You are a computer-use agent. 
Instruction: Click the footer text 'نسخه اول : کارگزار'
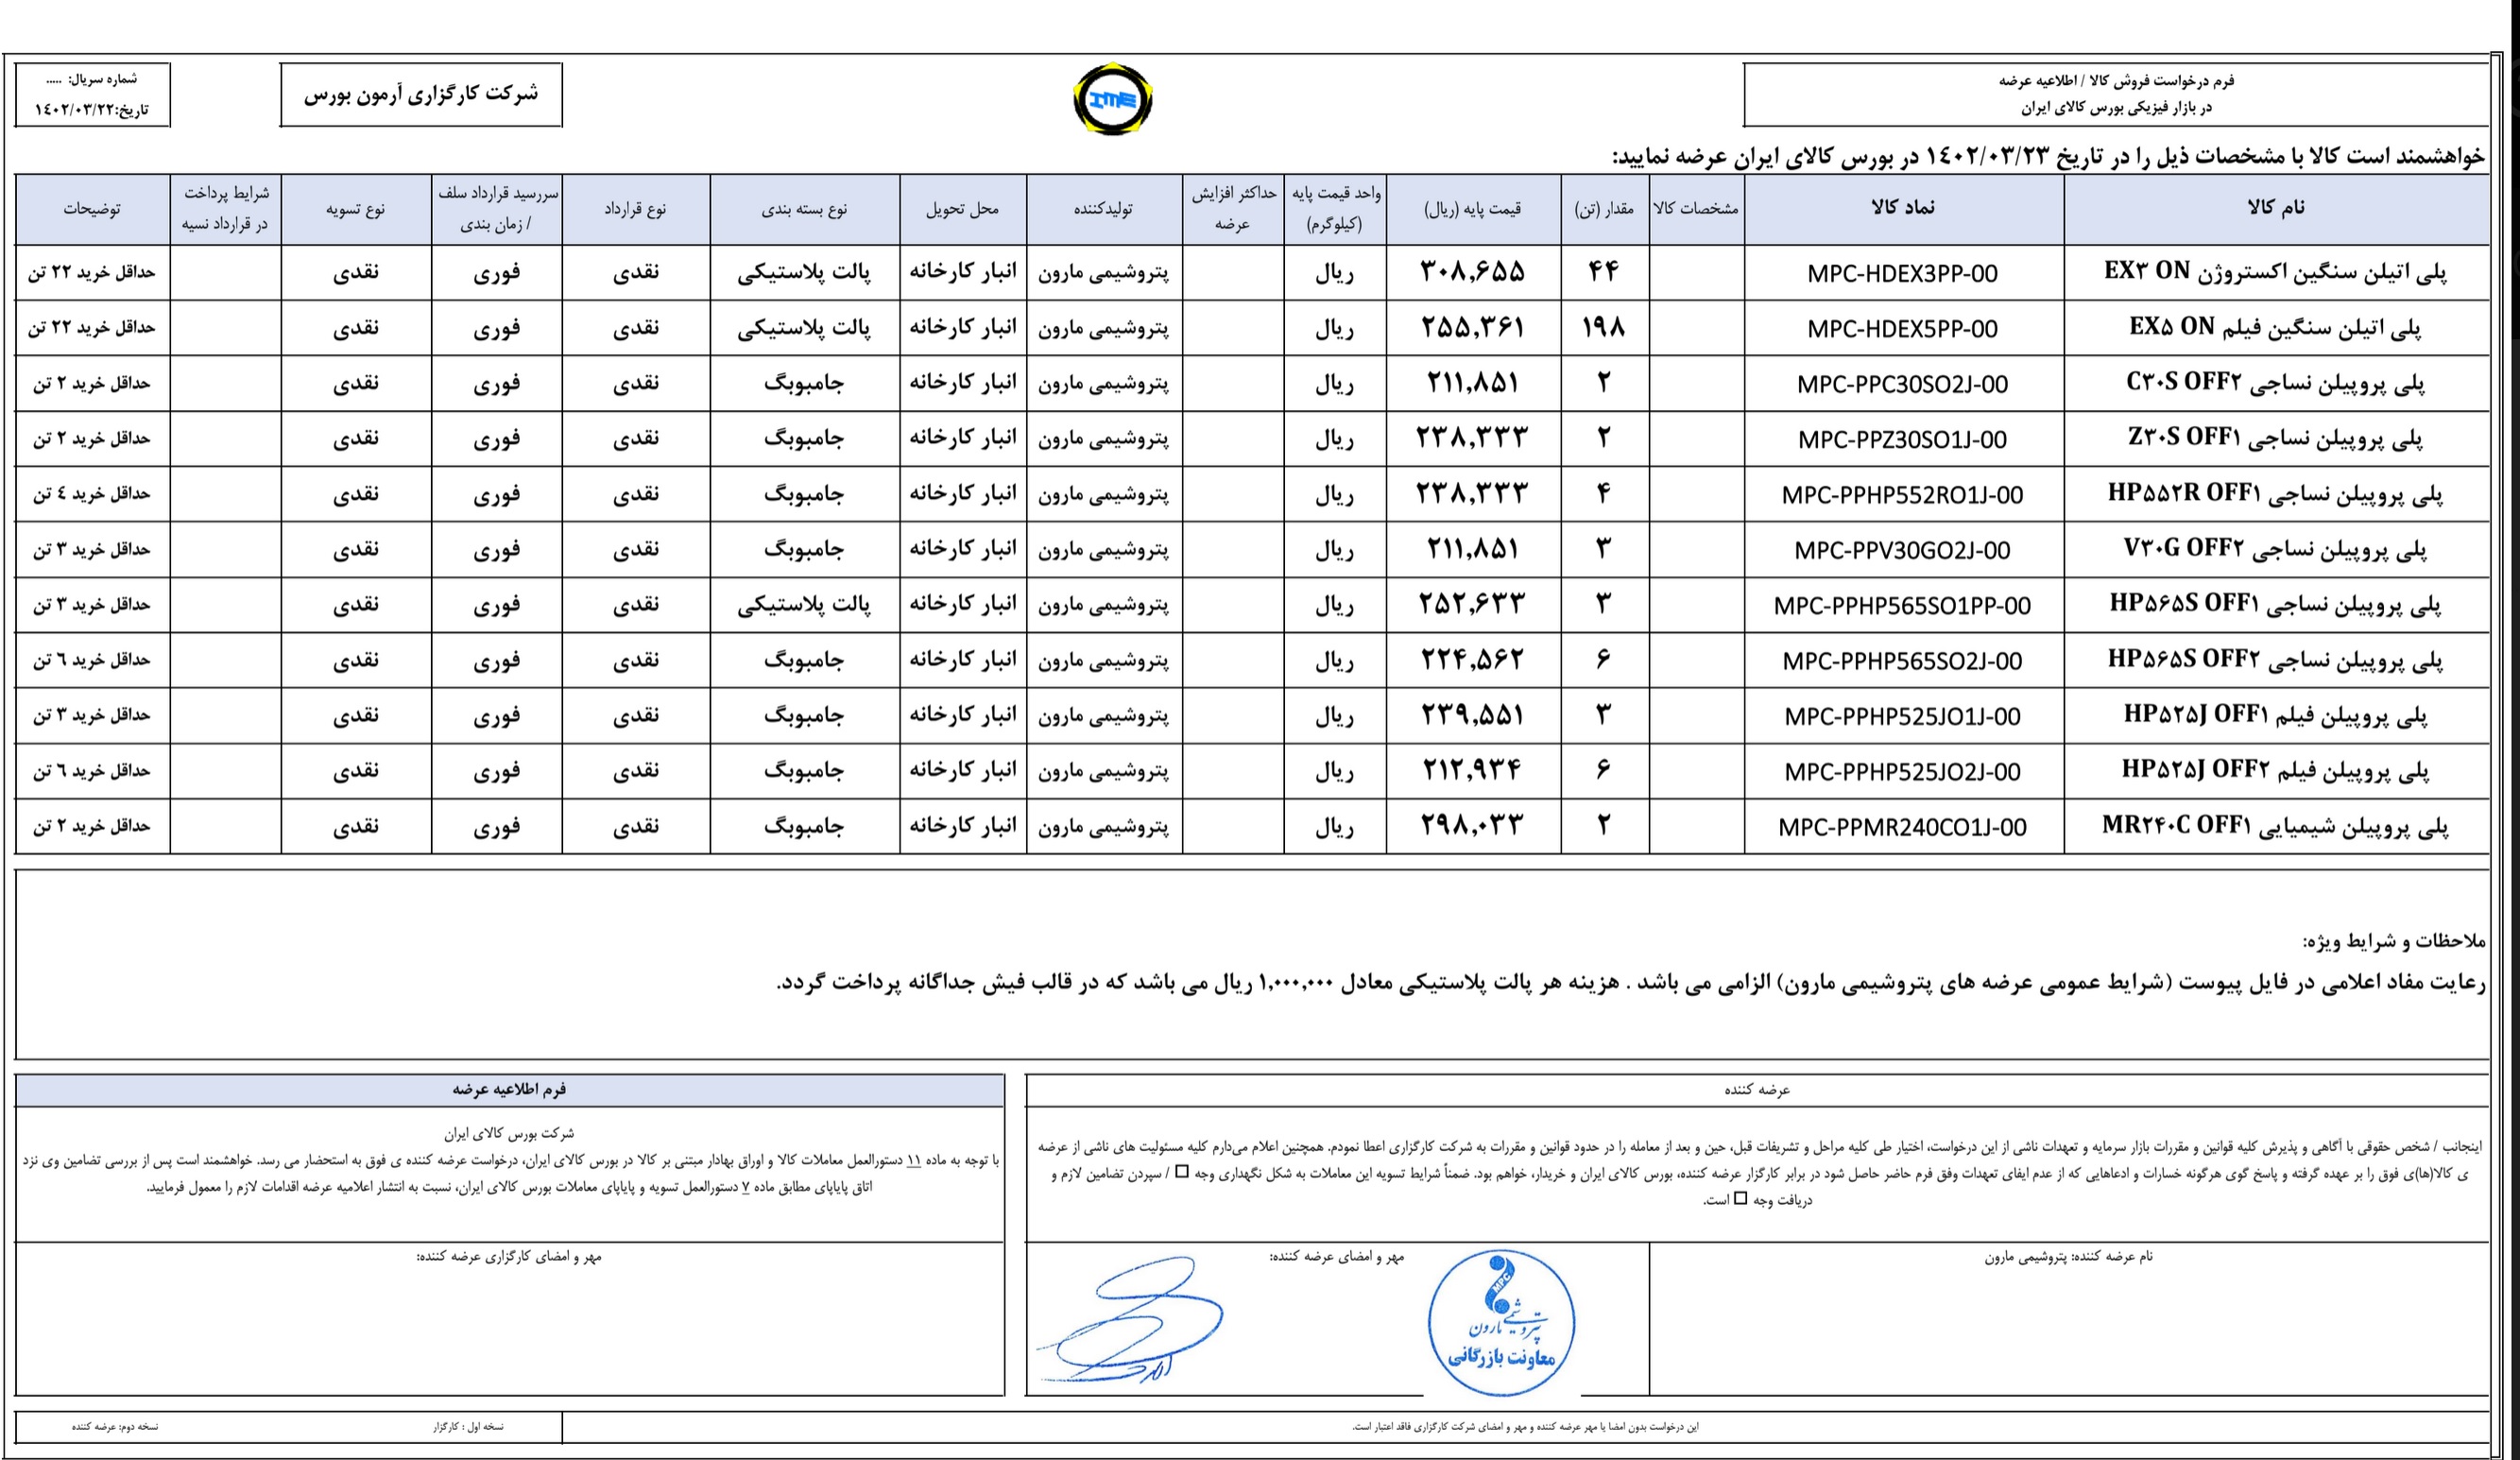(x=468, y=1427)
